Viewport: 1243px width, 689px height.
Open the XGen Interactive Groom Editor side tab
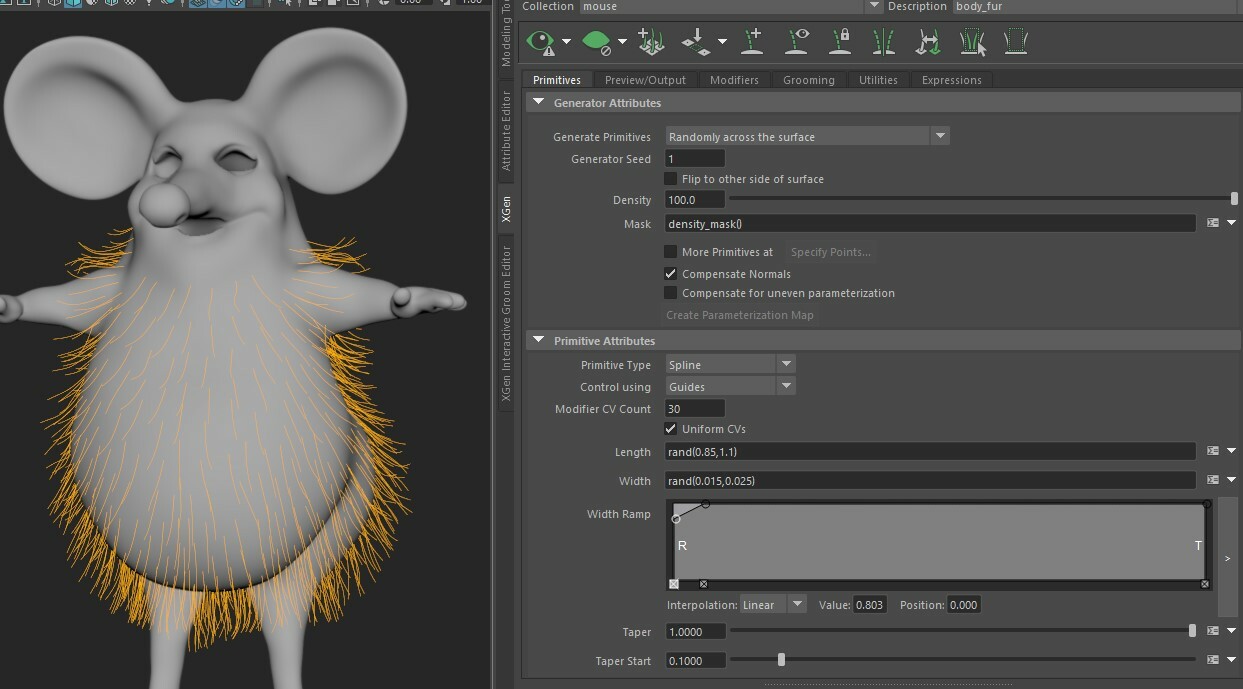(506, 324)
